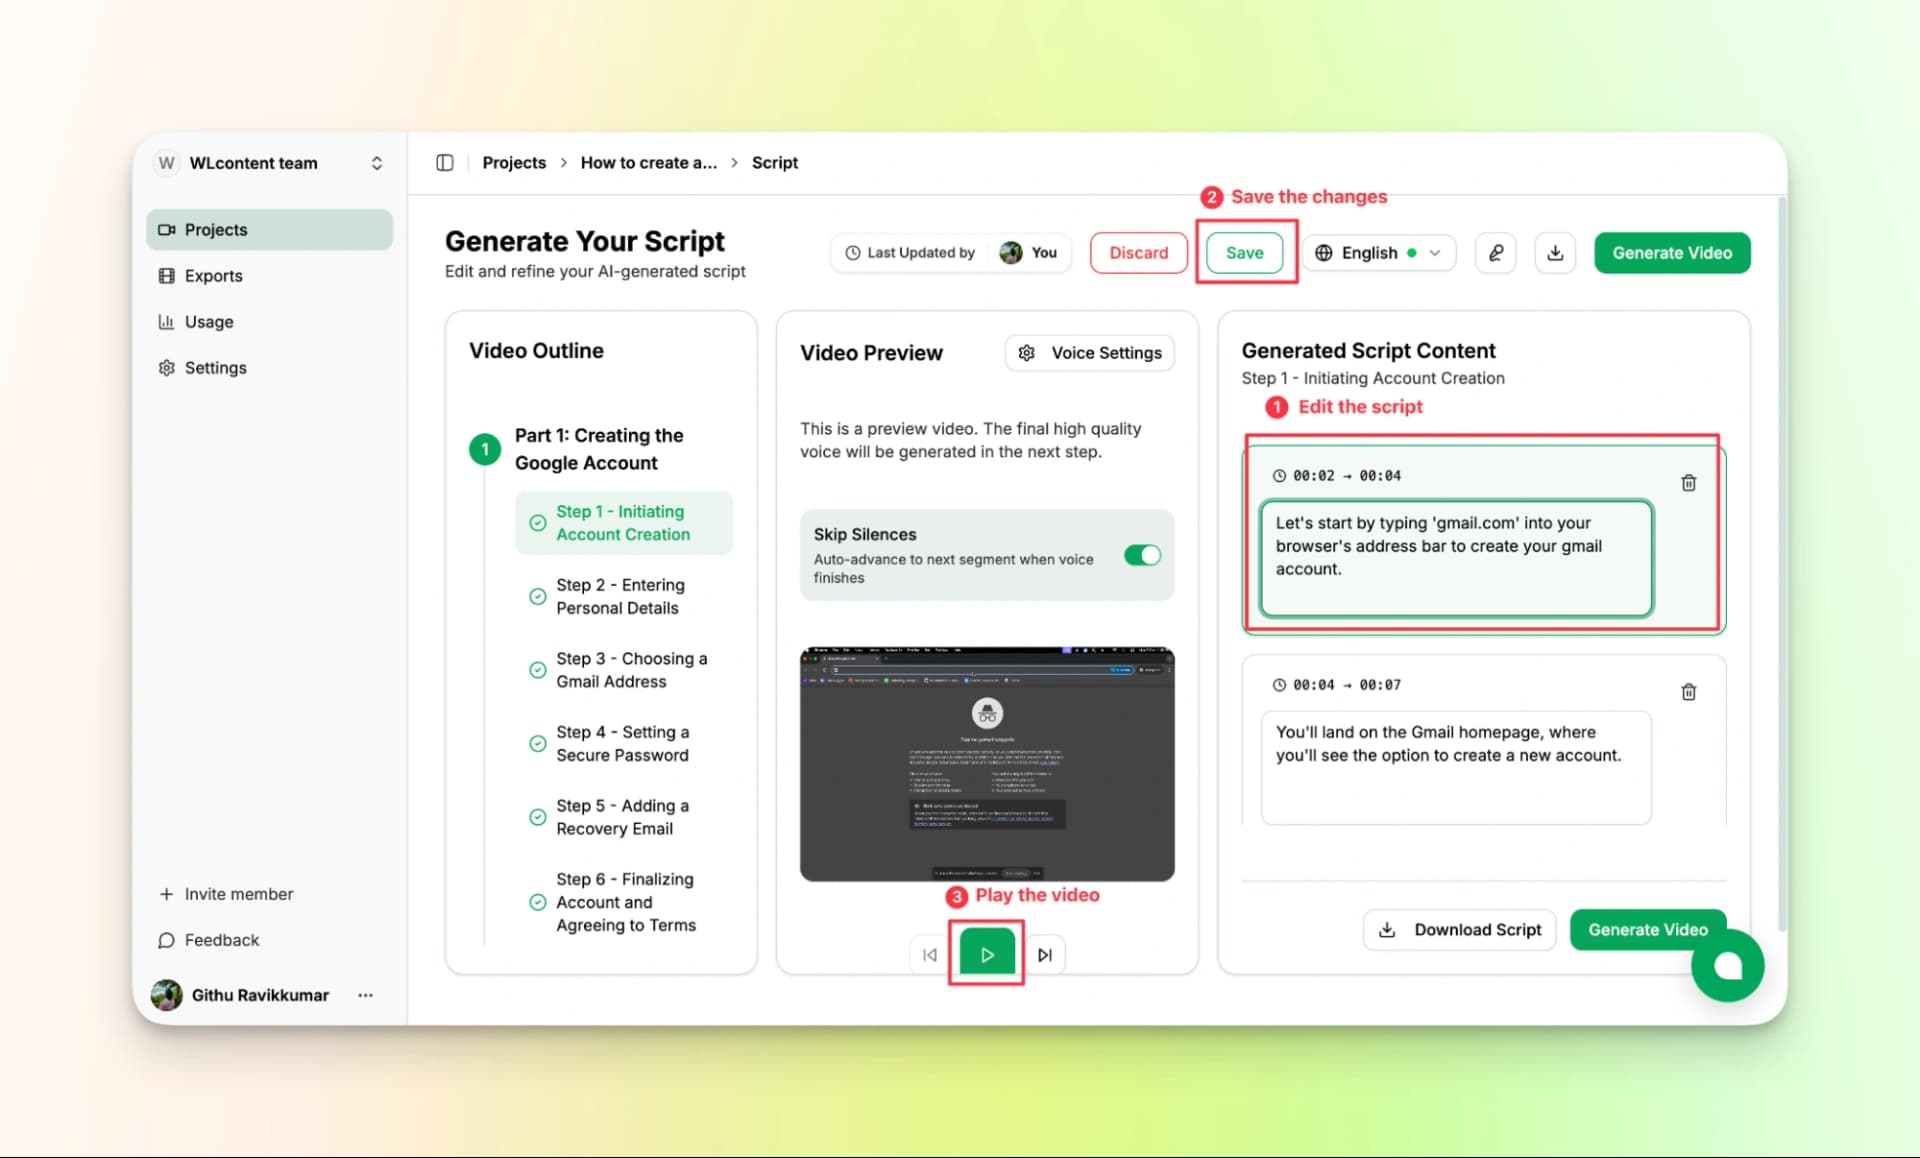Open the Exports sidebar item
1920x1158 pixels.
[x=213, y=276]
